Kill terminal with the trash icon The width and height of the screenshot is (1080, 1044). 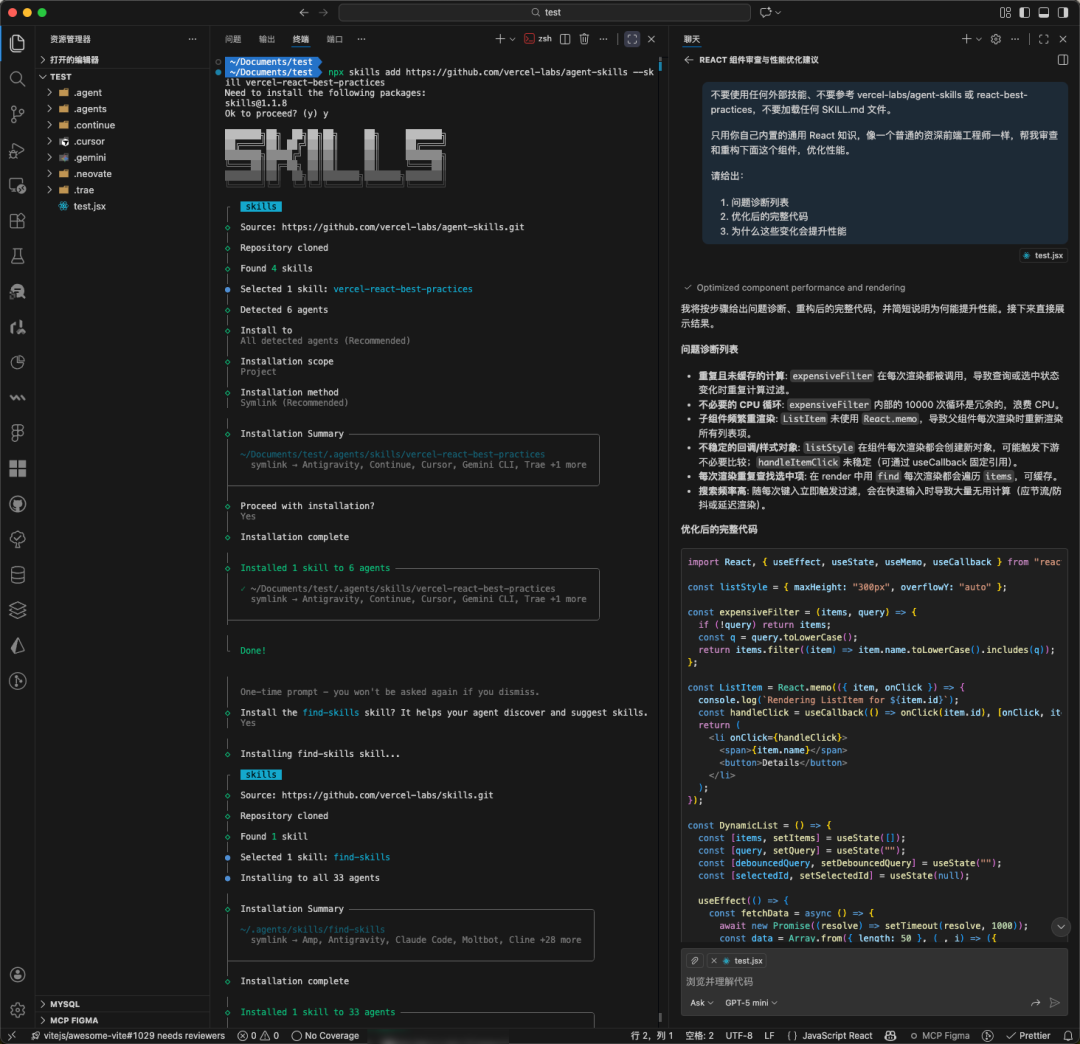coord(584,39)
